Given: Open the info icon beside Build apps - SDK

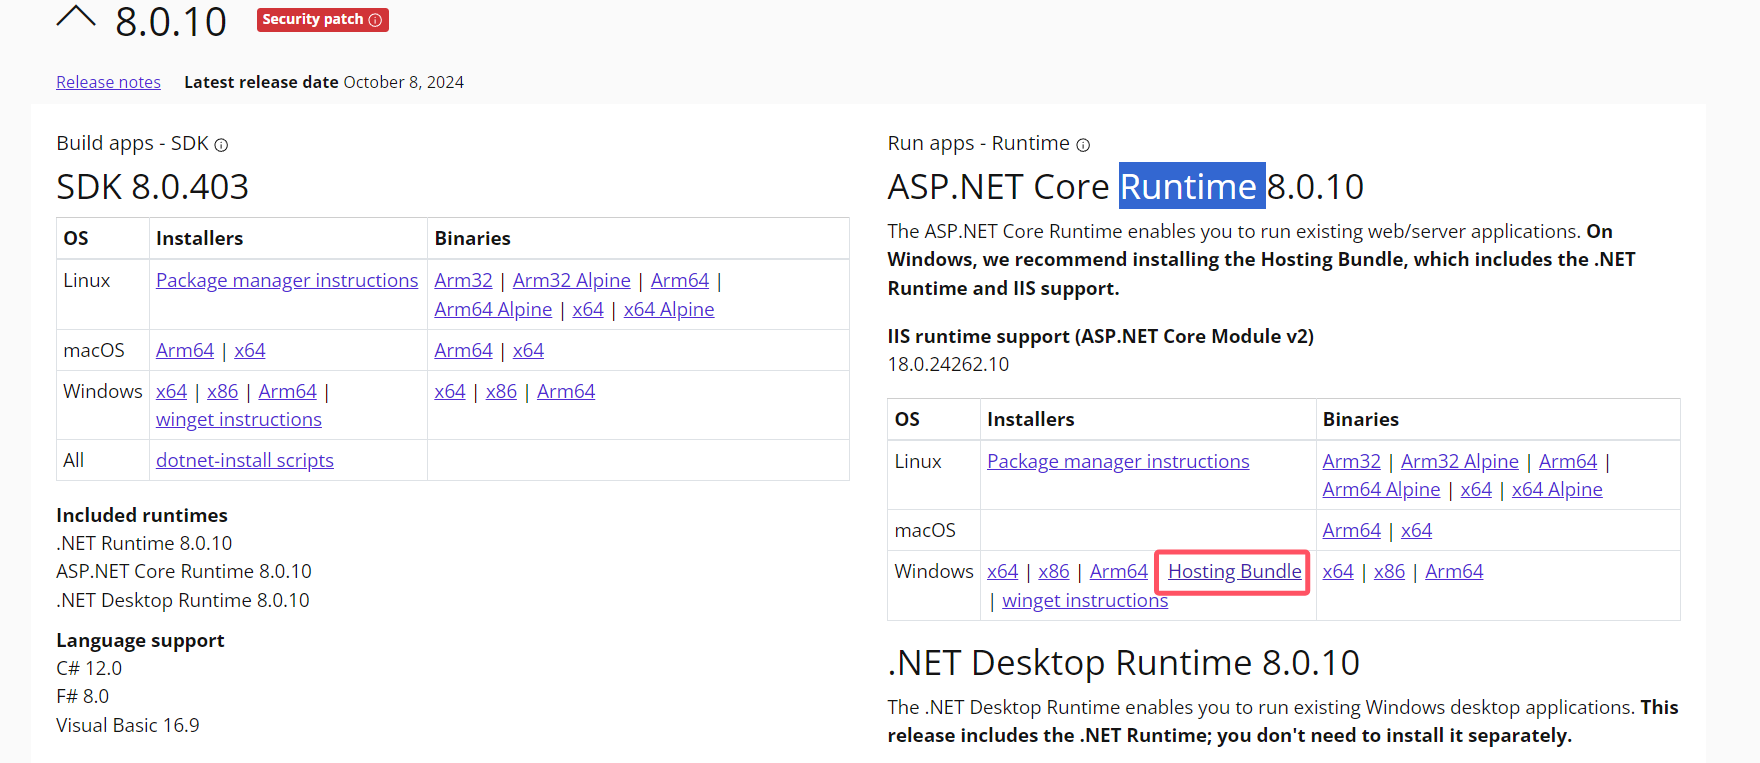Looking at the screenshot, I should [x=221, y=145].
